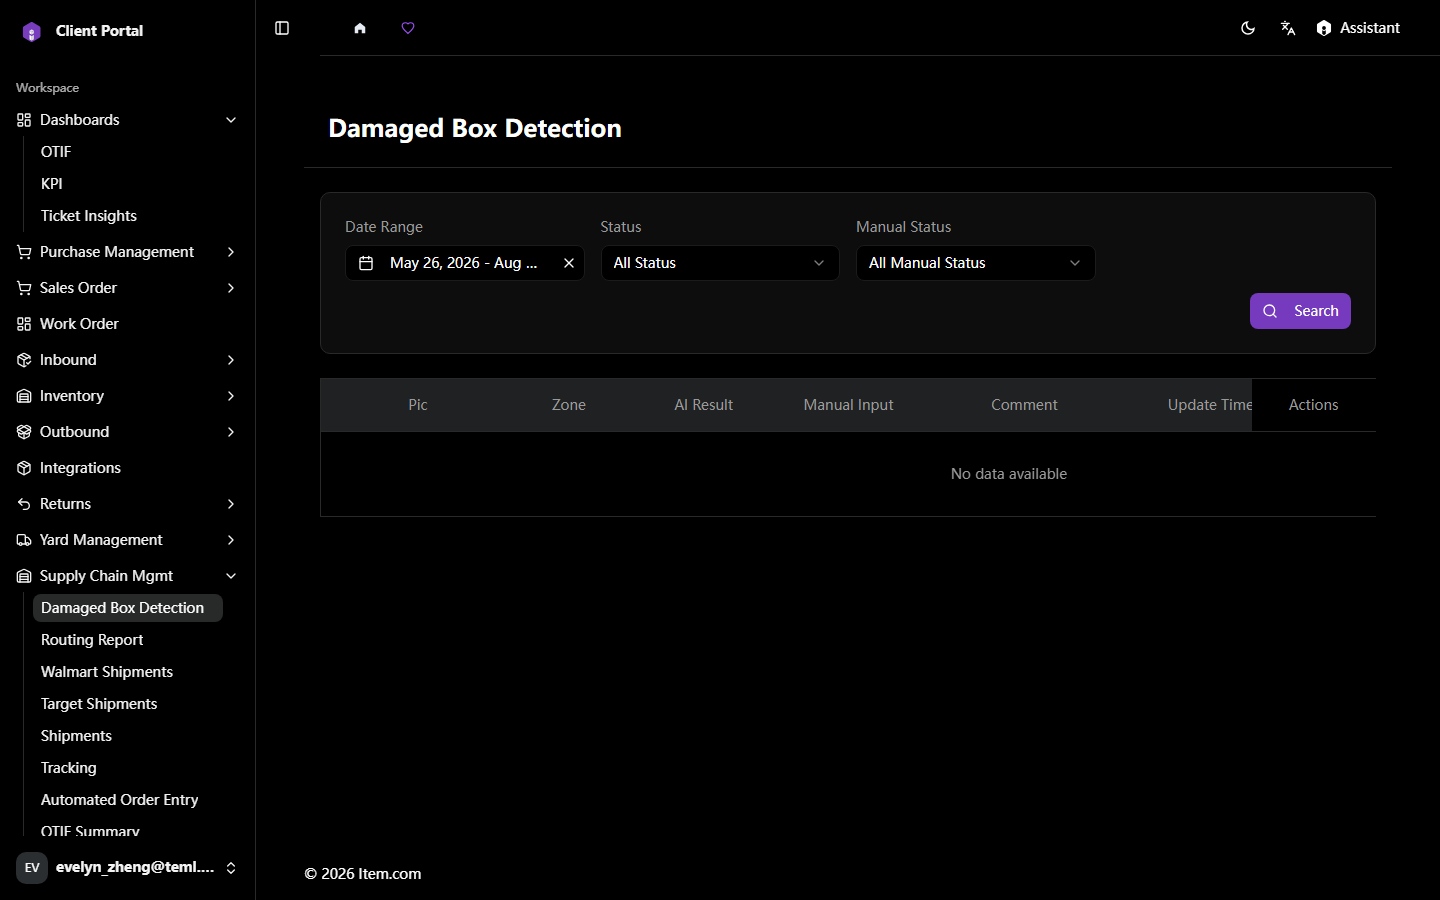
Task: Click the Client Portal logo icon
Action: 32,31
